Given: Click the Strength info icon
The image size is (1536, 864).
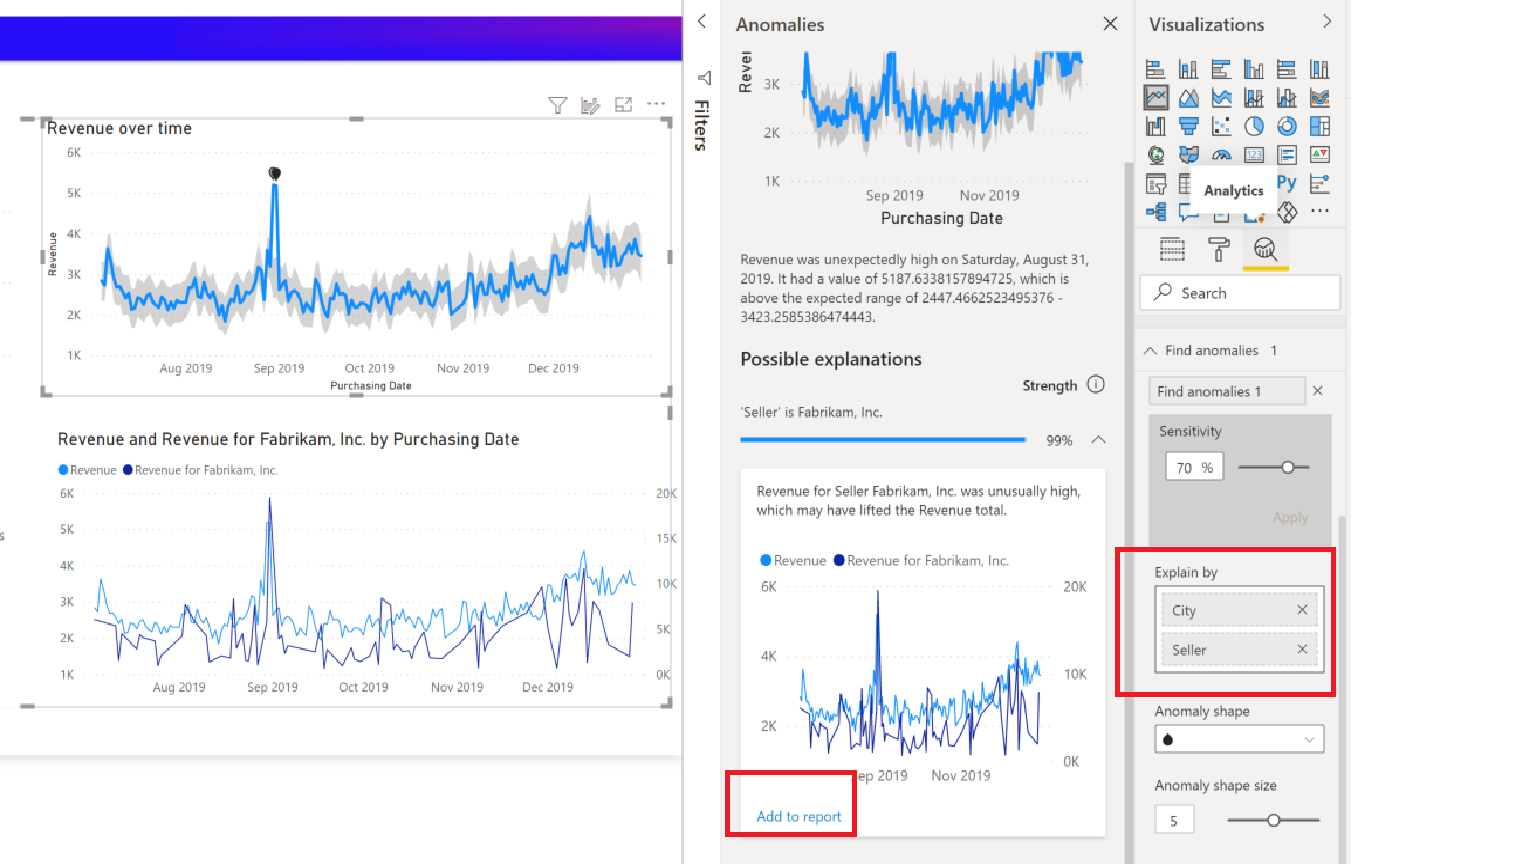Looking at the screenshot, I should [x=1096, y=384].
